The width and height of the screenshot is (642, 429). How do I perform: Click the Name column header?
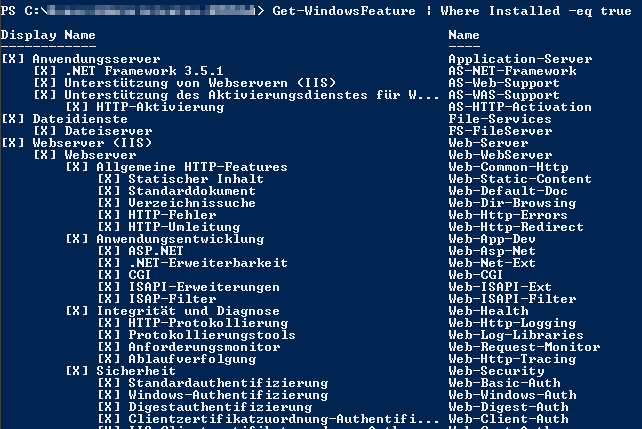[x=465, y=35]
